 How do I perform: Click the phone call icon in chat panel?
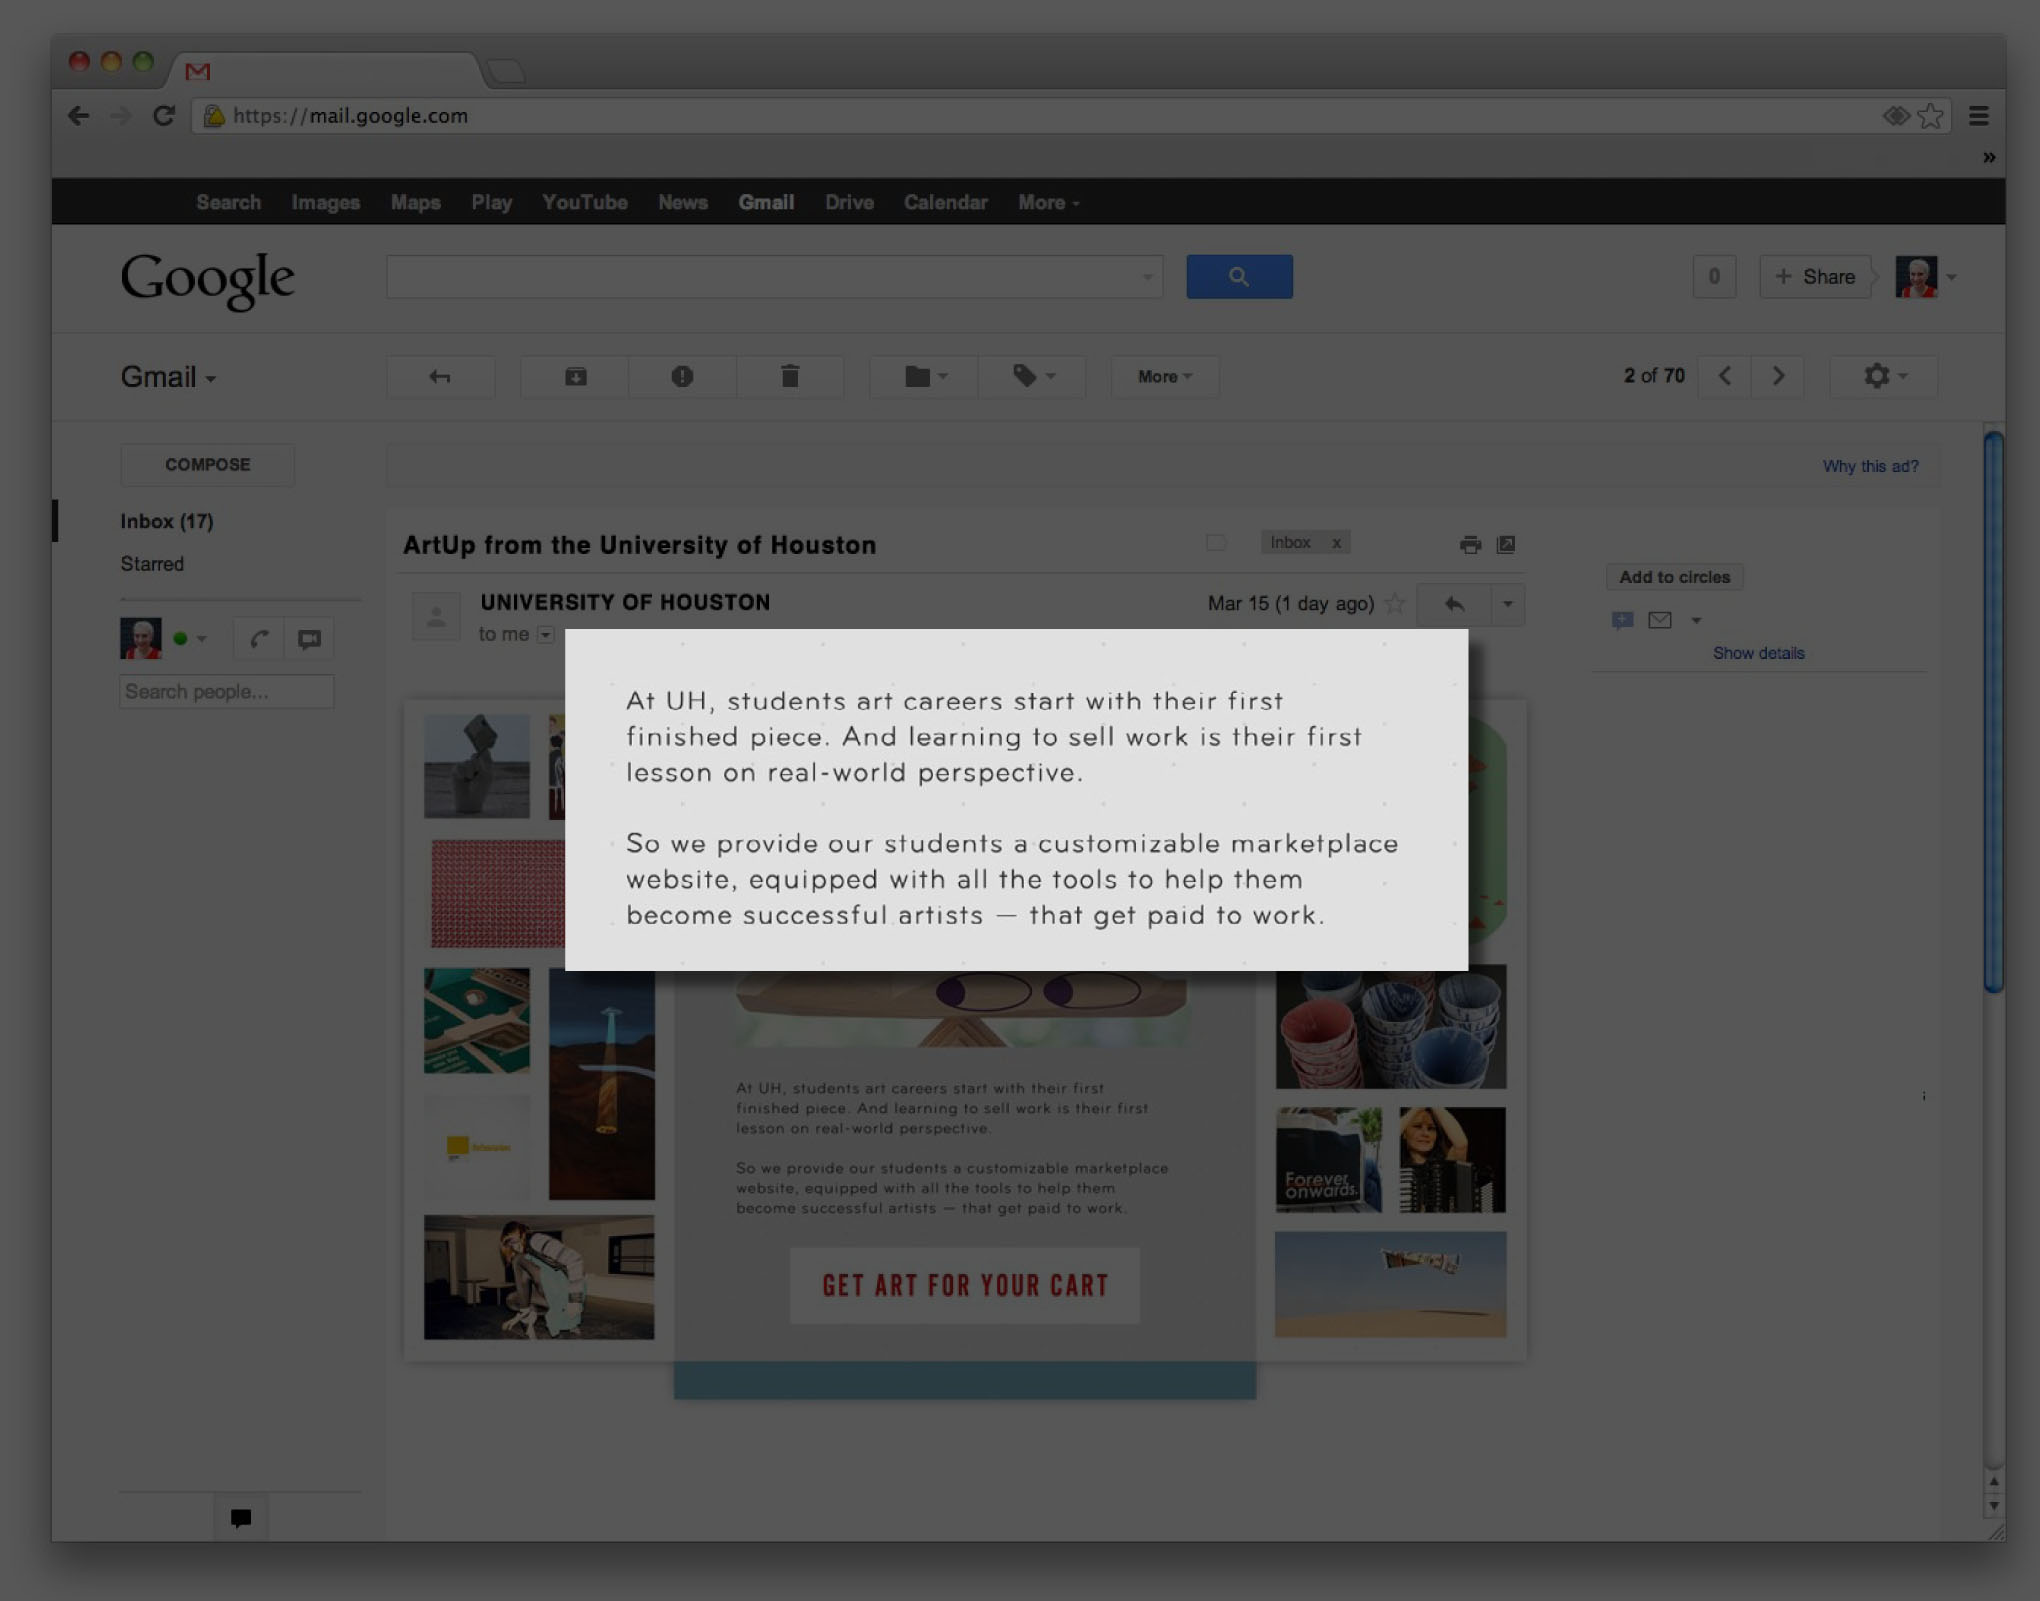259,639
